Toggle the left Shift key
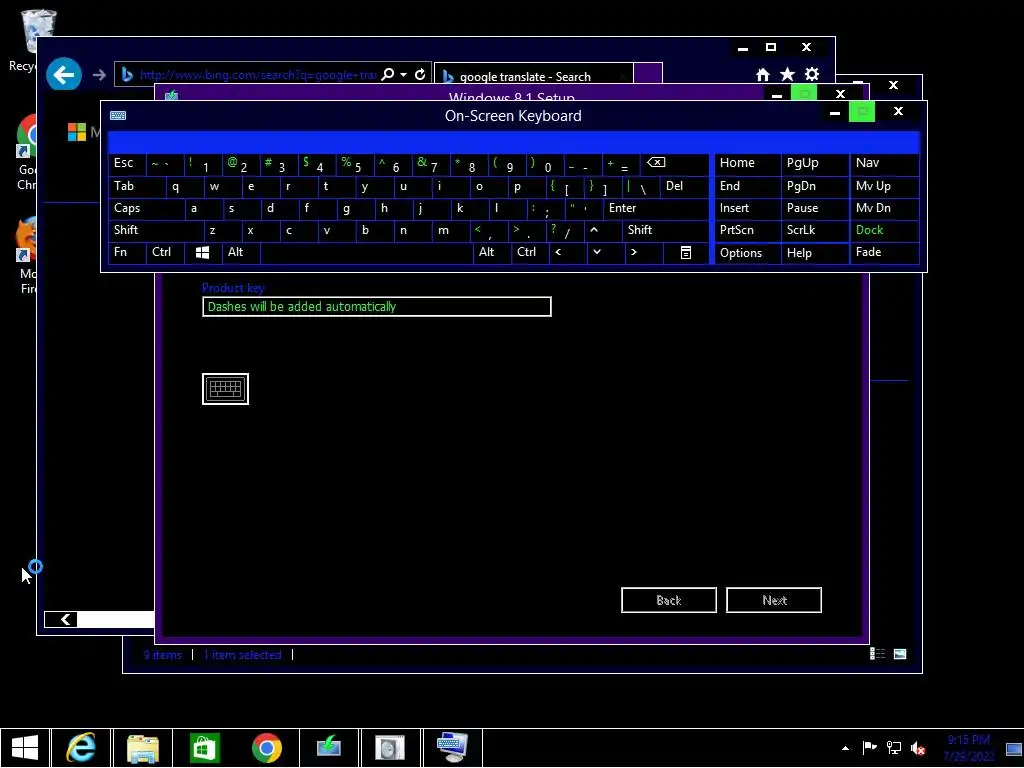Viewport: 1024px width, 768px height. (155, 230)
